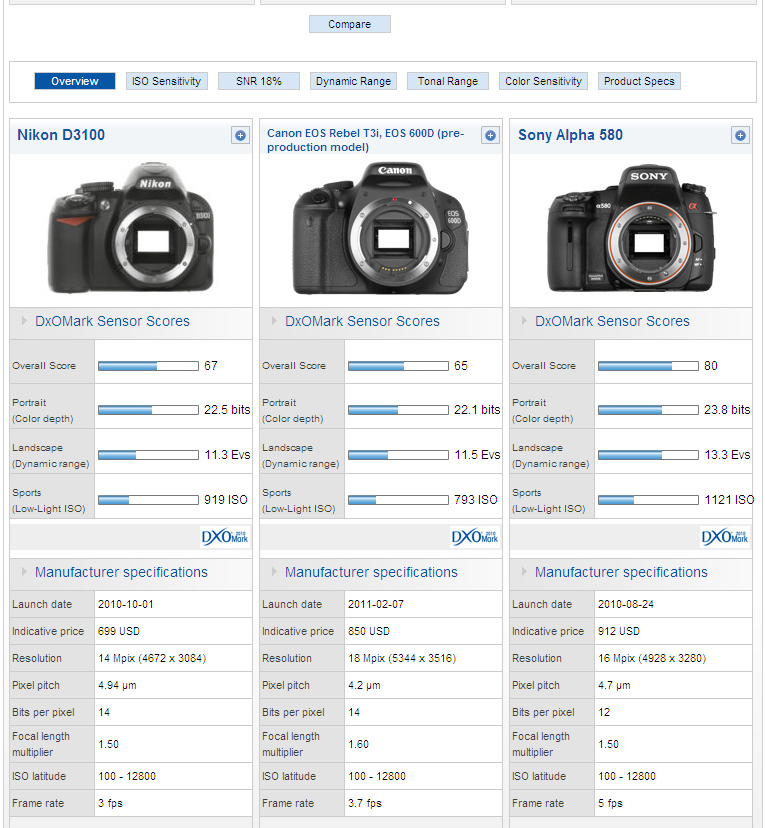
Task: Click the plus icon beside Canon EOS Rebel T3i
Action: pos(490,136)
